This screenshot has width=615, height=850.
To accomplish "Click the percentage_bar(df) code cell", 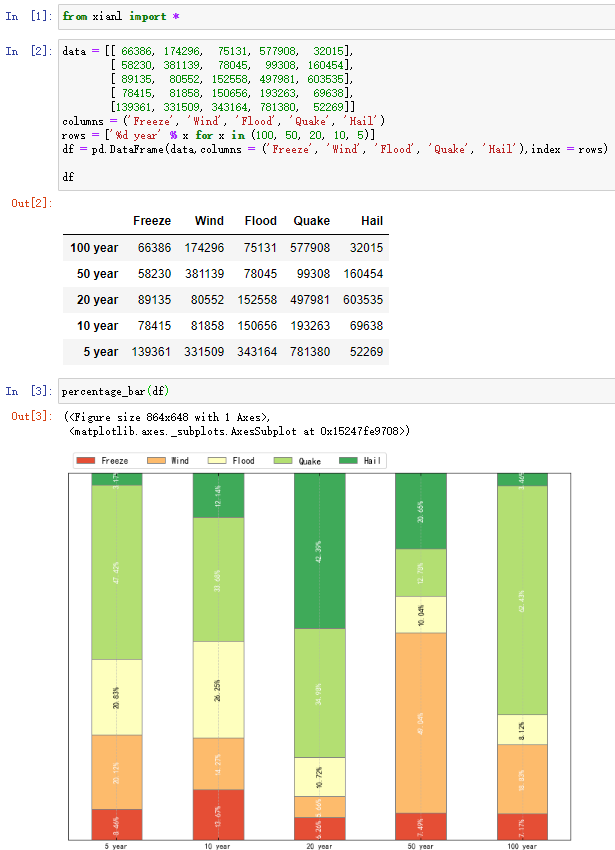I will pyautogui.click(x=336, y=391).
